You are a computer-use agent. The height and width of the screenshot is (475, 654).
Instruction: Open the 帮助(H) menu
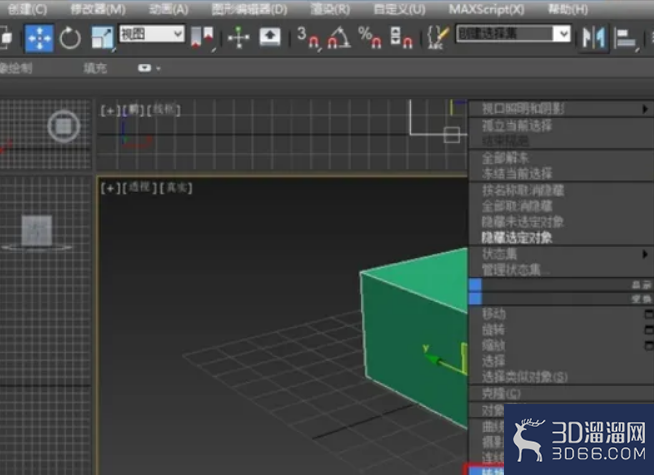pyautogui.click(x=568, y=9)
